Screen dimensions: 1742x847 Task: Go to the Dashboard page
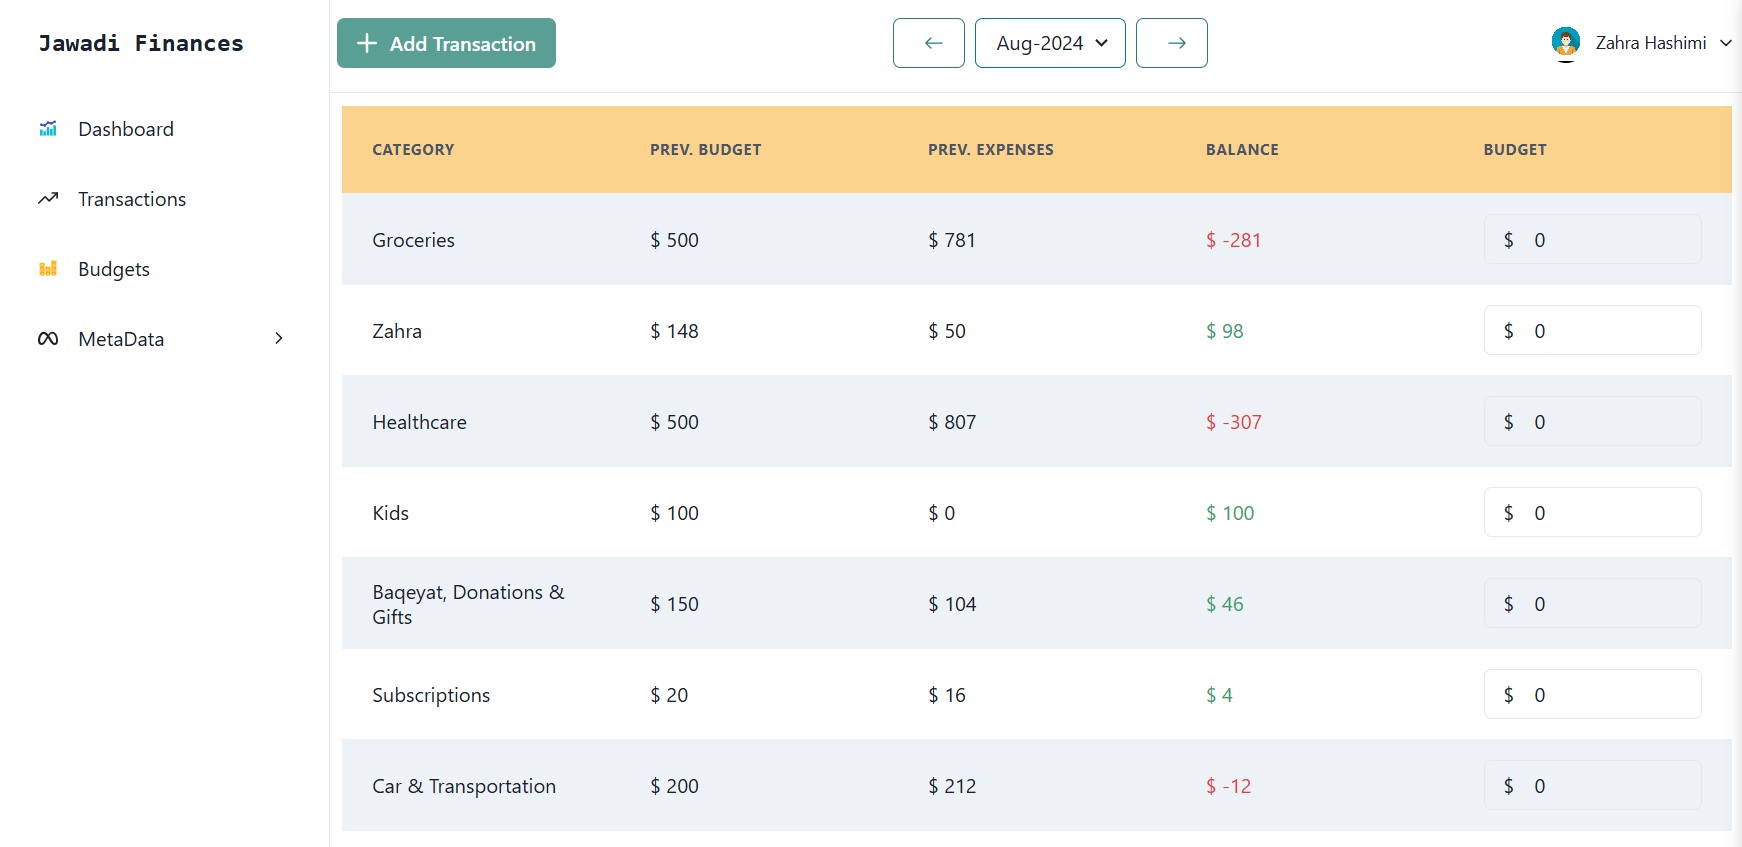pos(126,129)
